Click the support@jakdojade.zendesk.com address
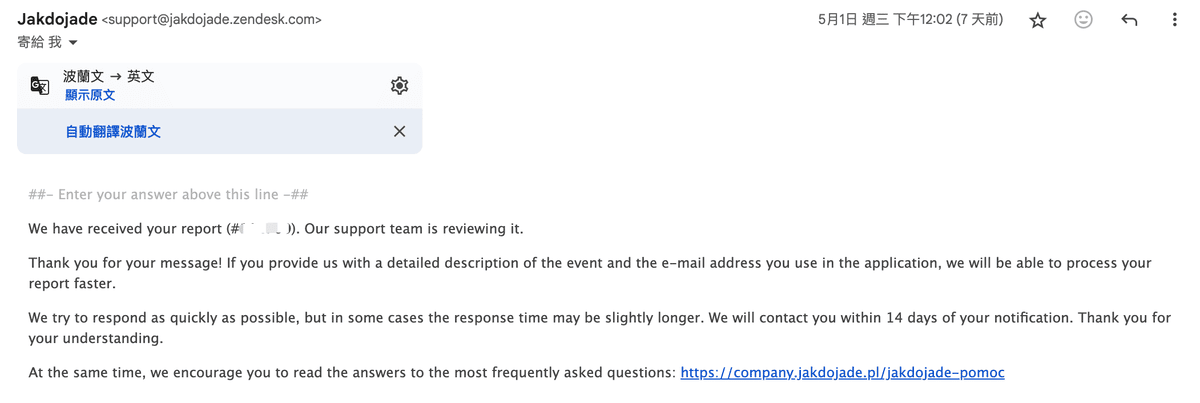Screen dimensions: 1200x403 [x=212, y=19]
